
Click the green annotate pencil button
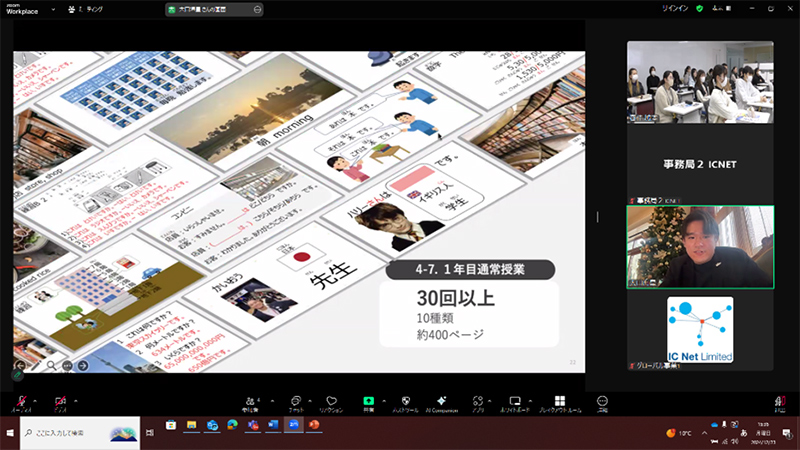point(18,376)
